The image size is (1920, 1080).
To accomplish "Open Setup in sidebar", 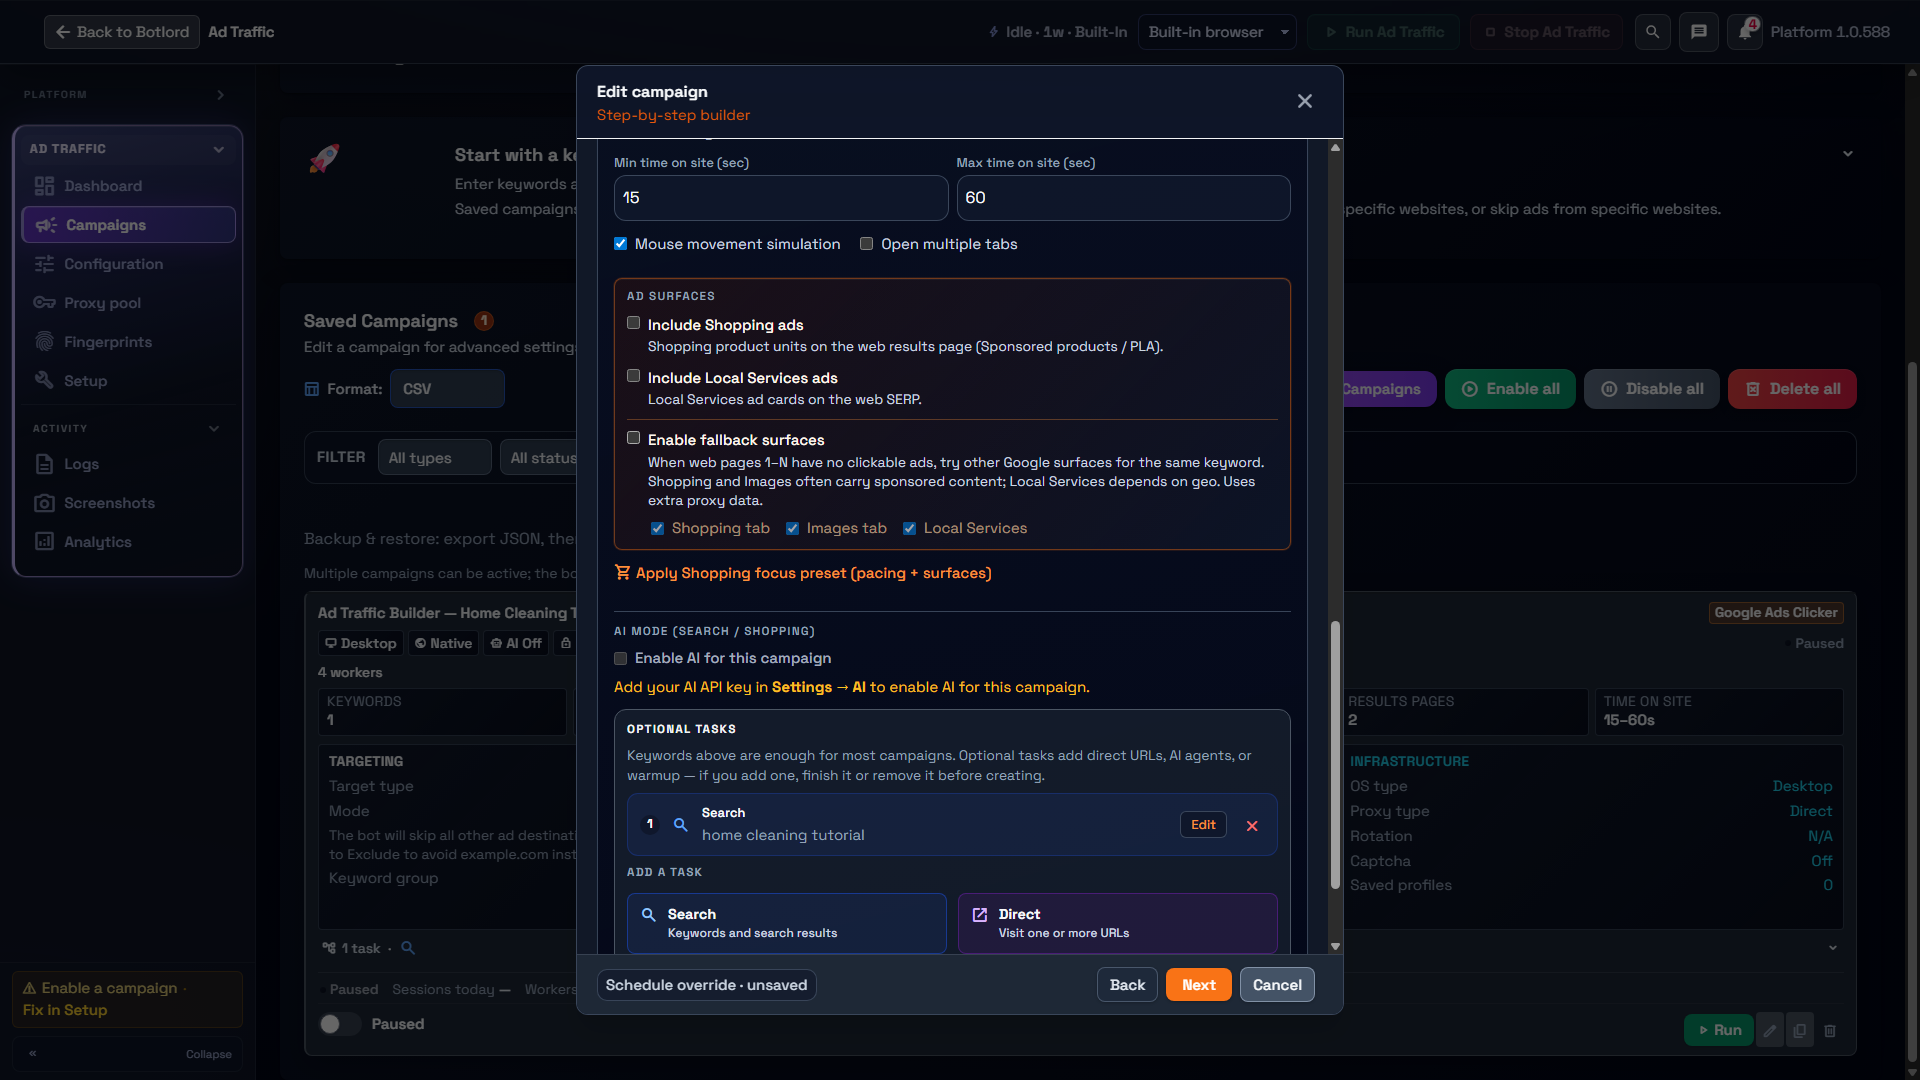I will (128, 381).
